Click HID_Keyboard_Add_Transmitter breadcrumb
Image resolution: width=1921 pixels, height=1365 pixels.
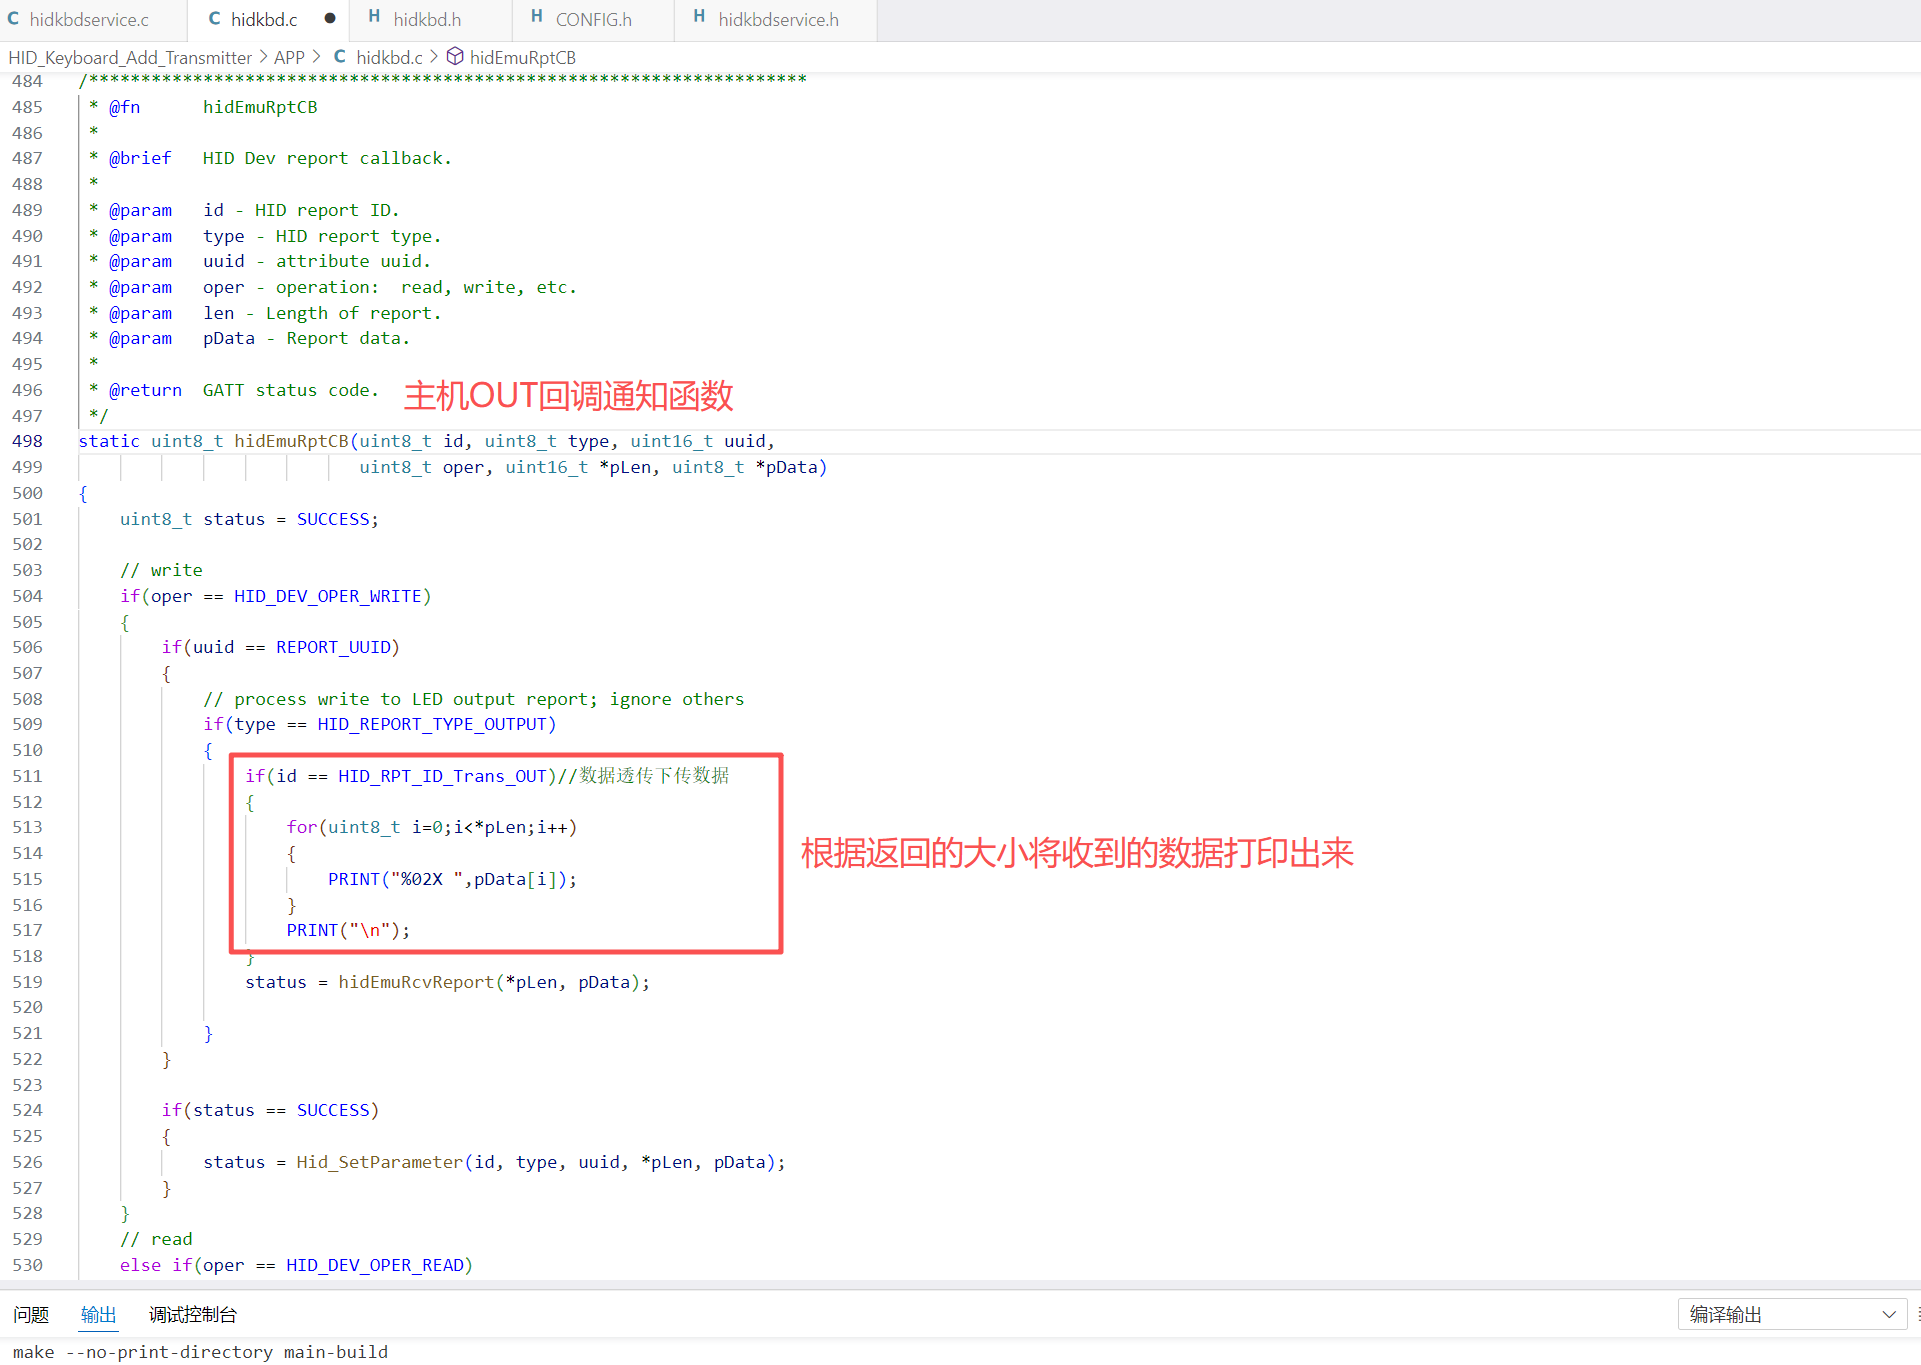130,57
